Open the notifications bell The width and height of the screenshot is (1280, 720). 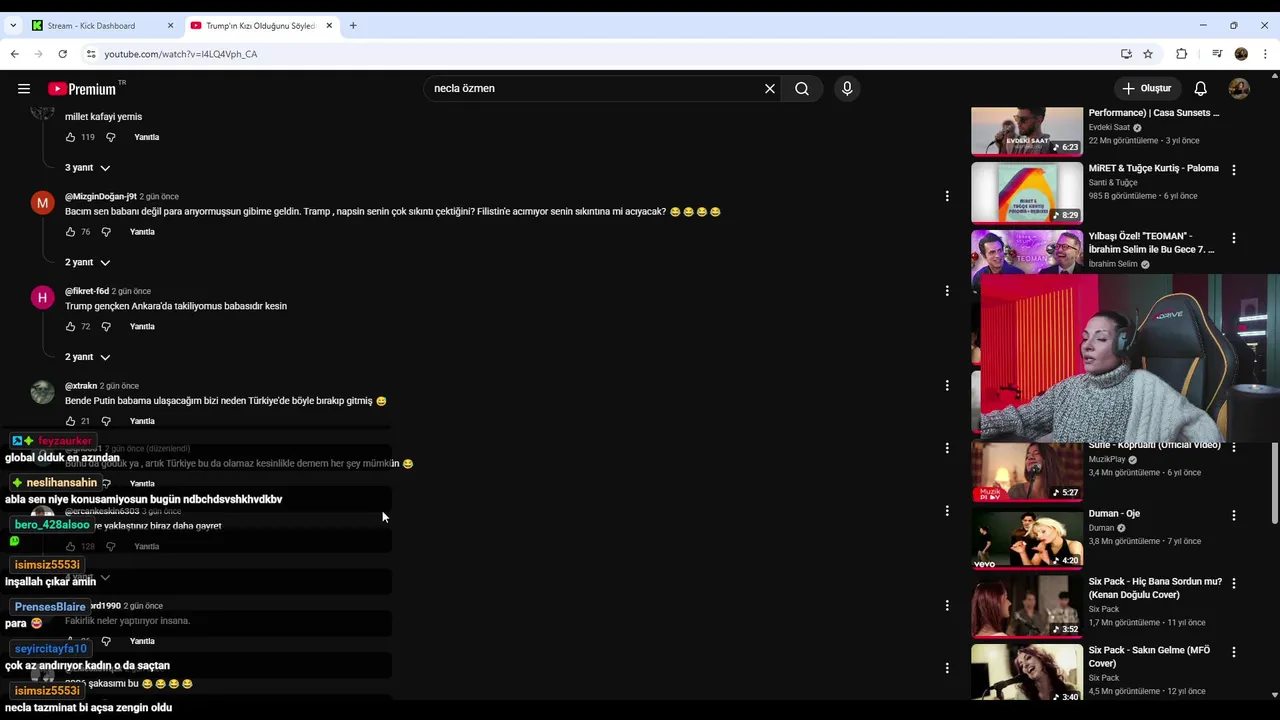coord(1201,89)
